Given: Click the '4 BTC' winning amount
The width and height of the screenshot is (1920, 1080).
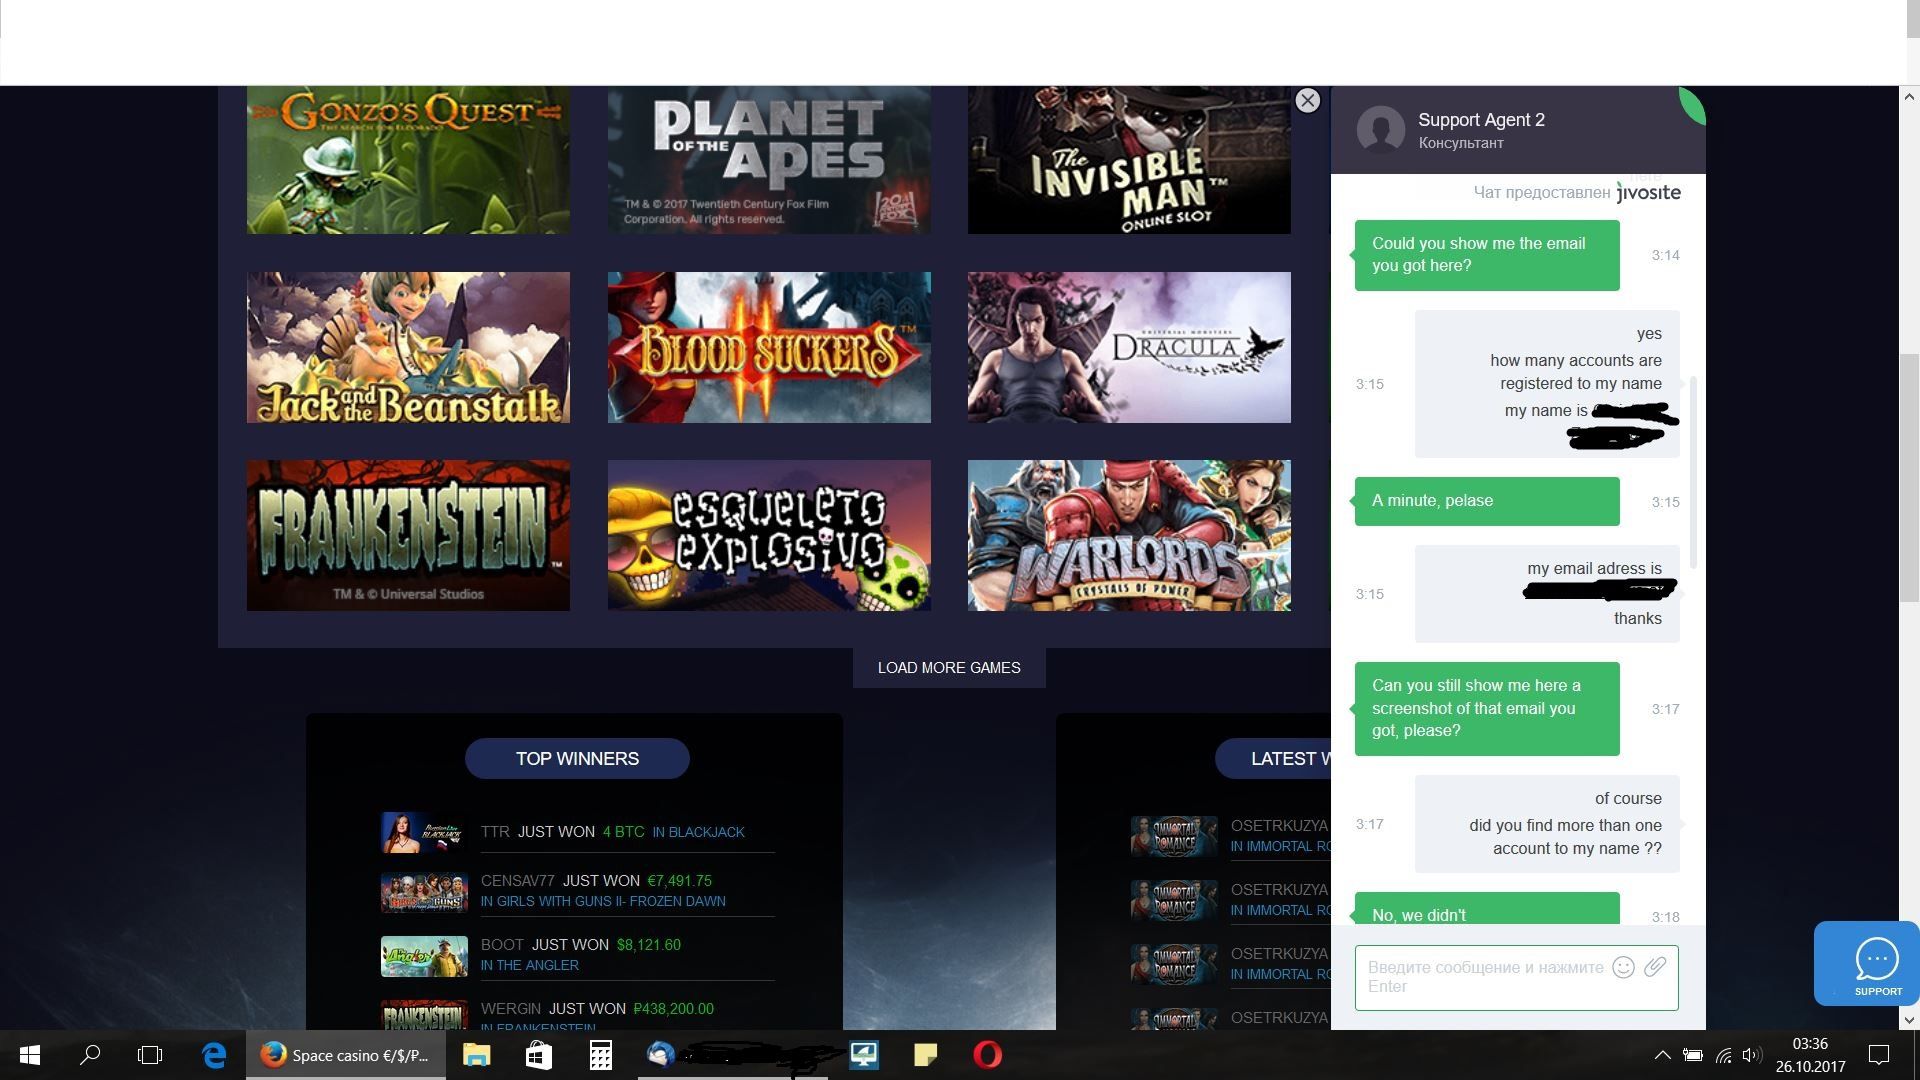Looking at the screenshot, I should coord(623,832).
